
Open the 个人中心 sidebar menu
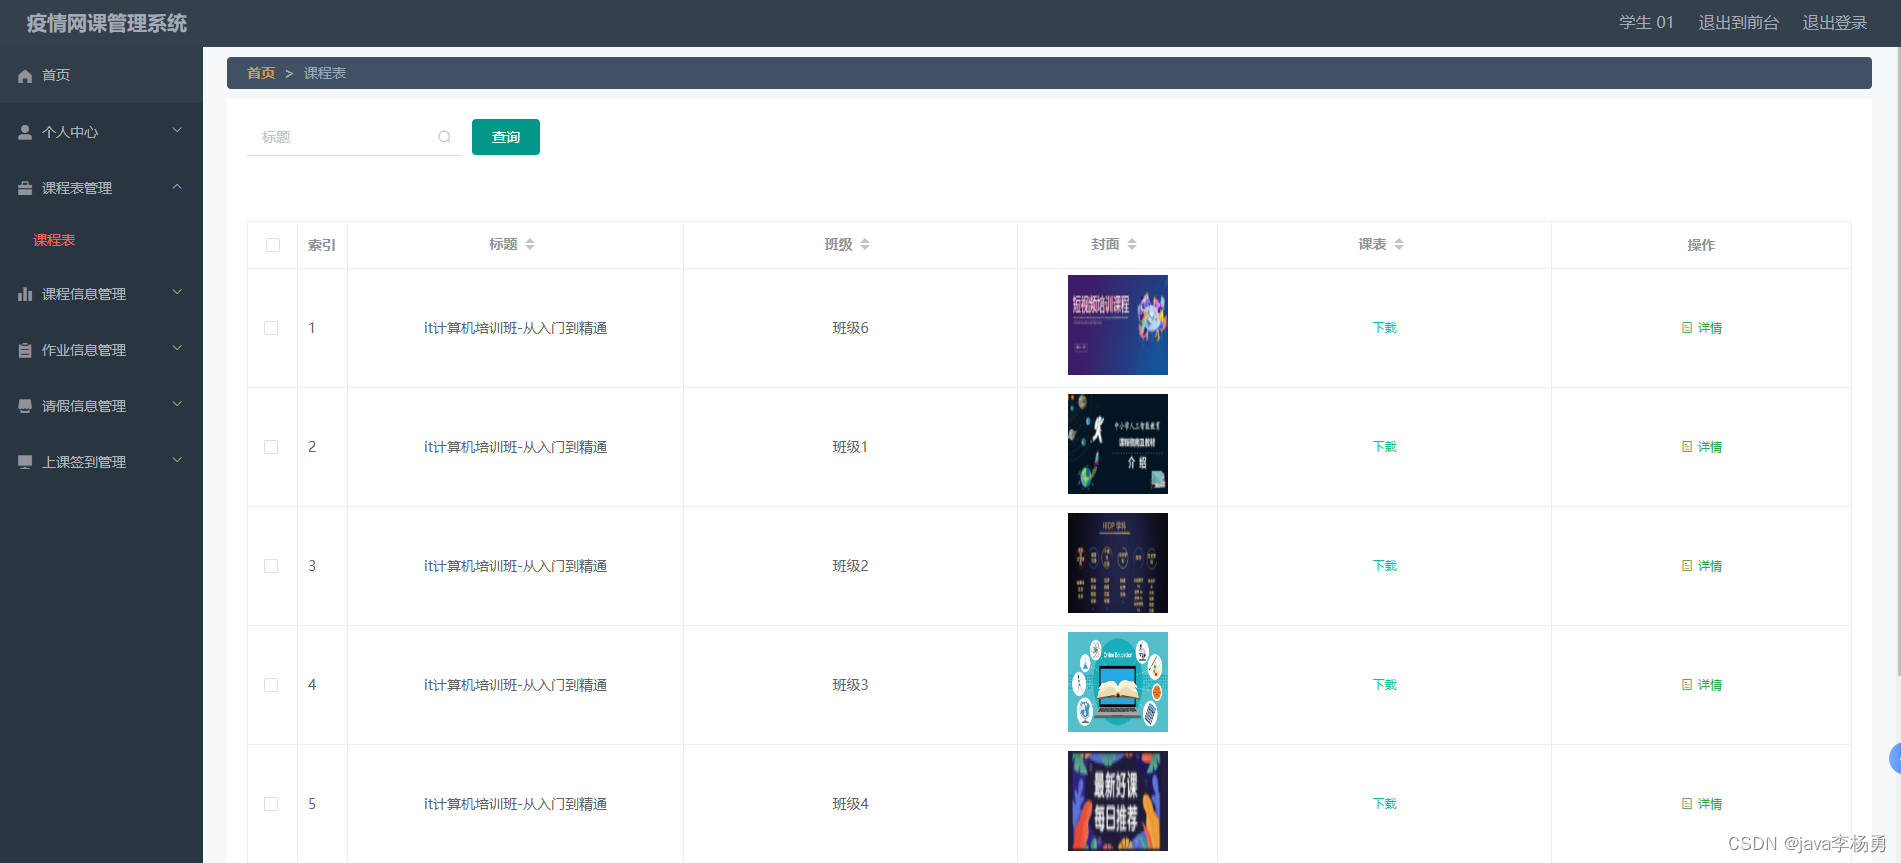[x=101, y=132]
